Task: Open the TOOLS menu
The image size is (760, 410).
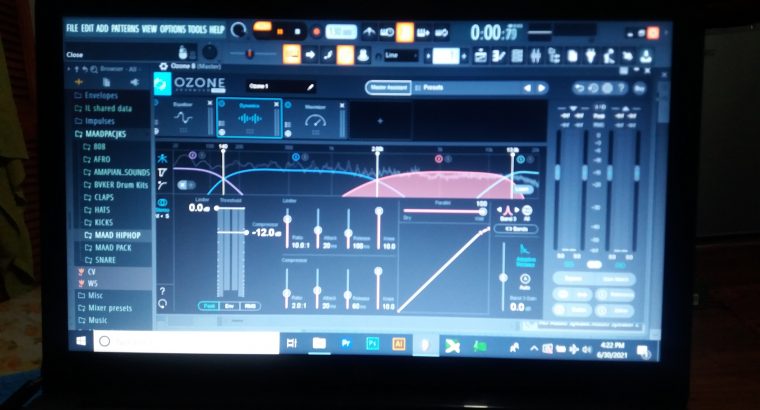Action: [197, 30]
